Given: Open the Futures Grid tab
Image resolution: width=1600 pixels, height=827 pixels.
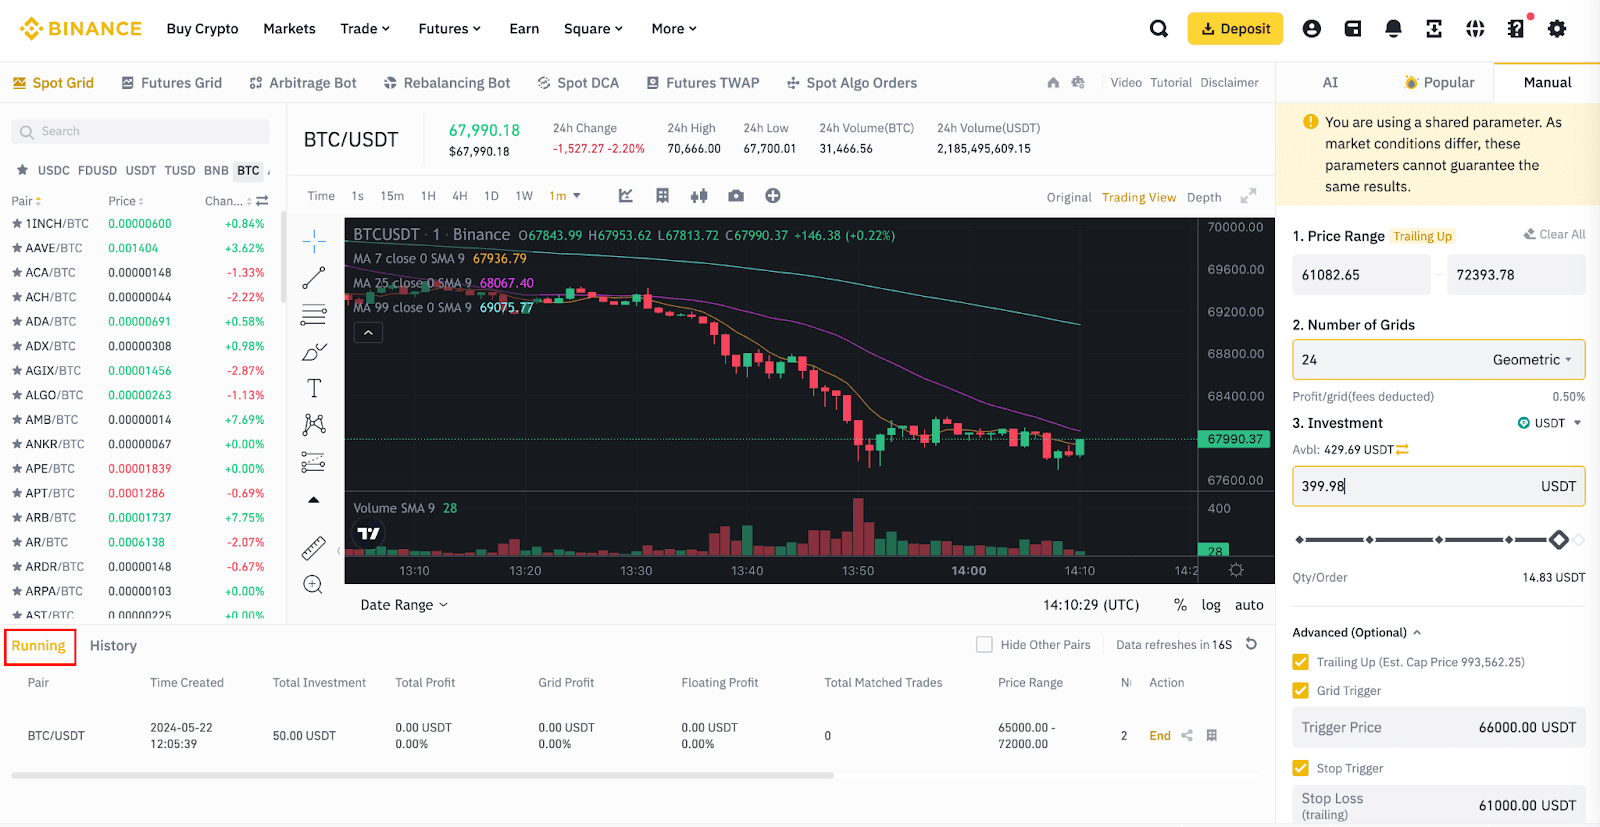Looking at the screenshot, I should click(x=171, y=83).
